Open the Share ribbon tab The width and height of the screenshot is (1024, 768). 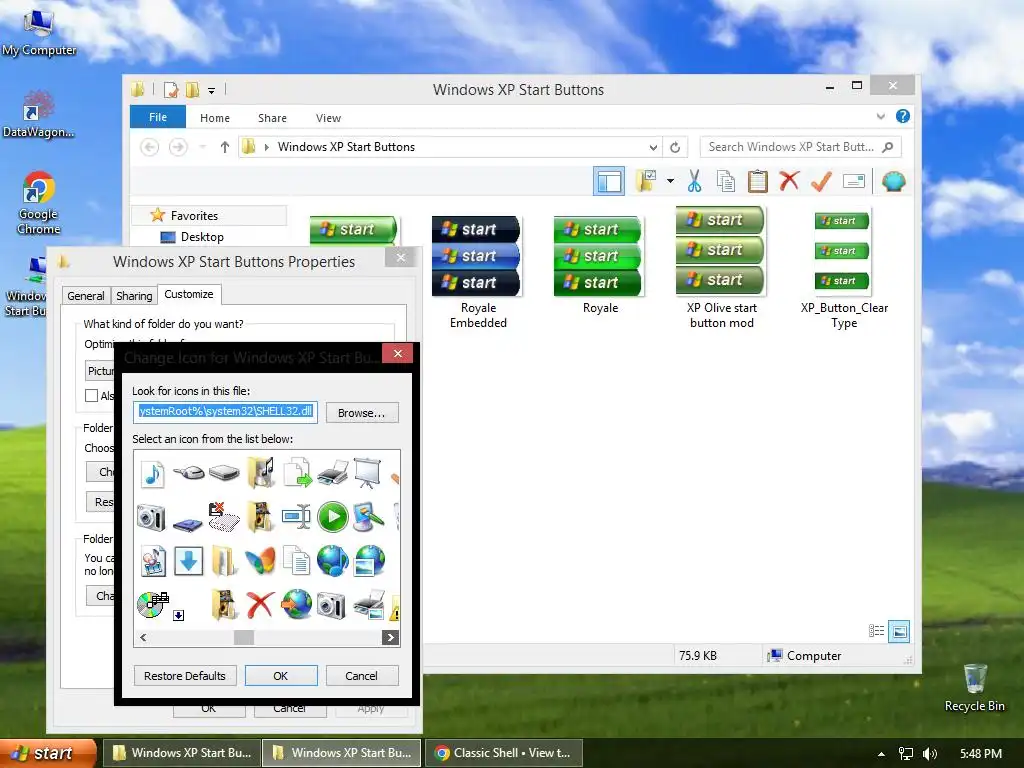tap(272, 118)
